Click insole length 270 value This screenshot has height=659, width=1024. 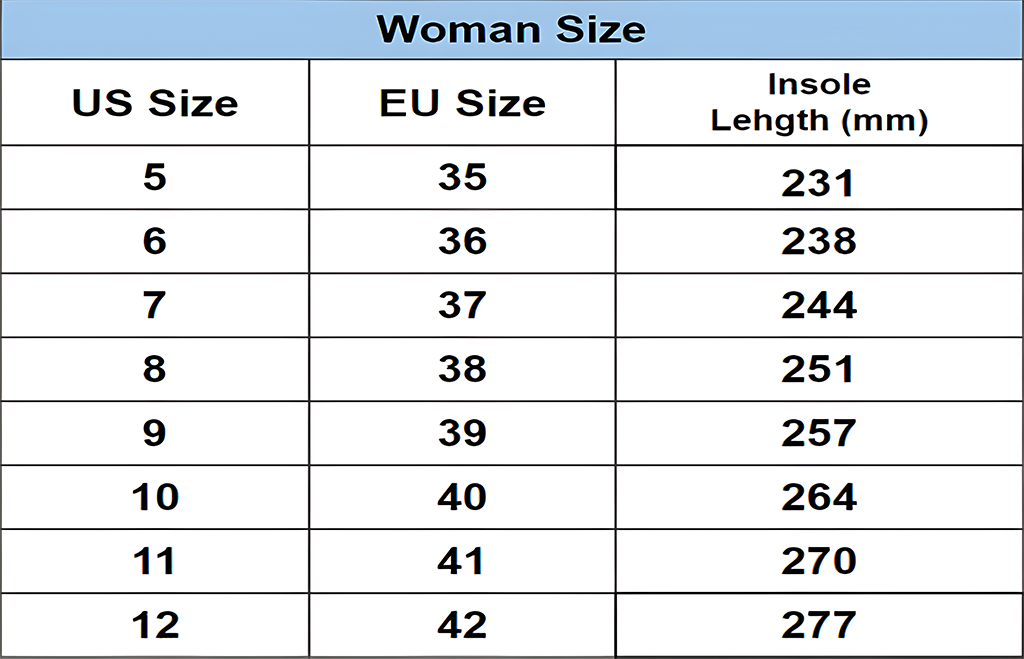point(819,561)
